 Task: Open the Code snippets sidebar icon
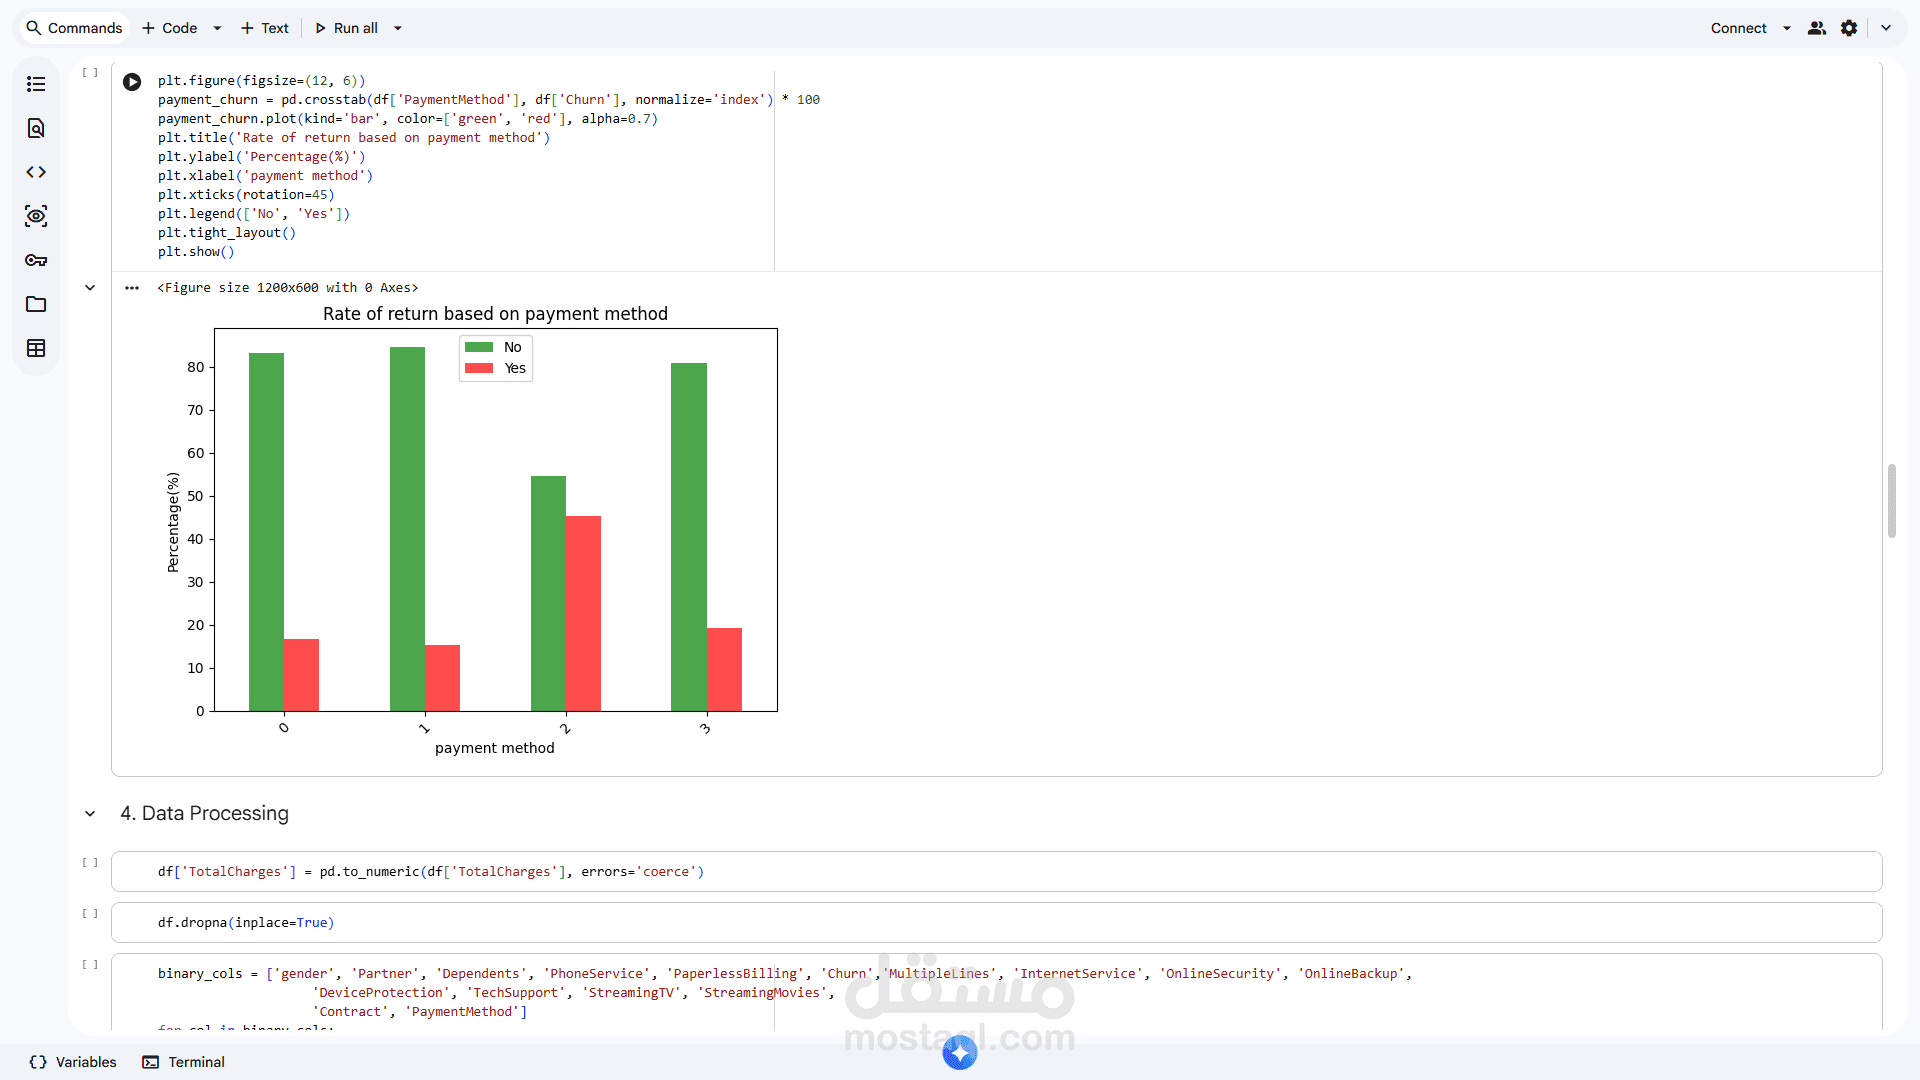(x=36, y=172)
